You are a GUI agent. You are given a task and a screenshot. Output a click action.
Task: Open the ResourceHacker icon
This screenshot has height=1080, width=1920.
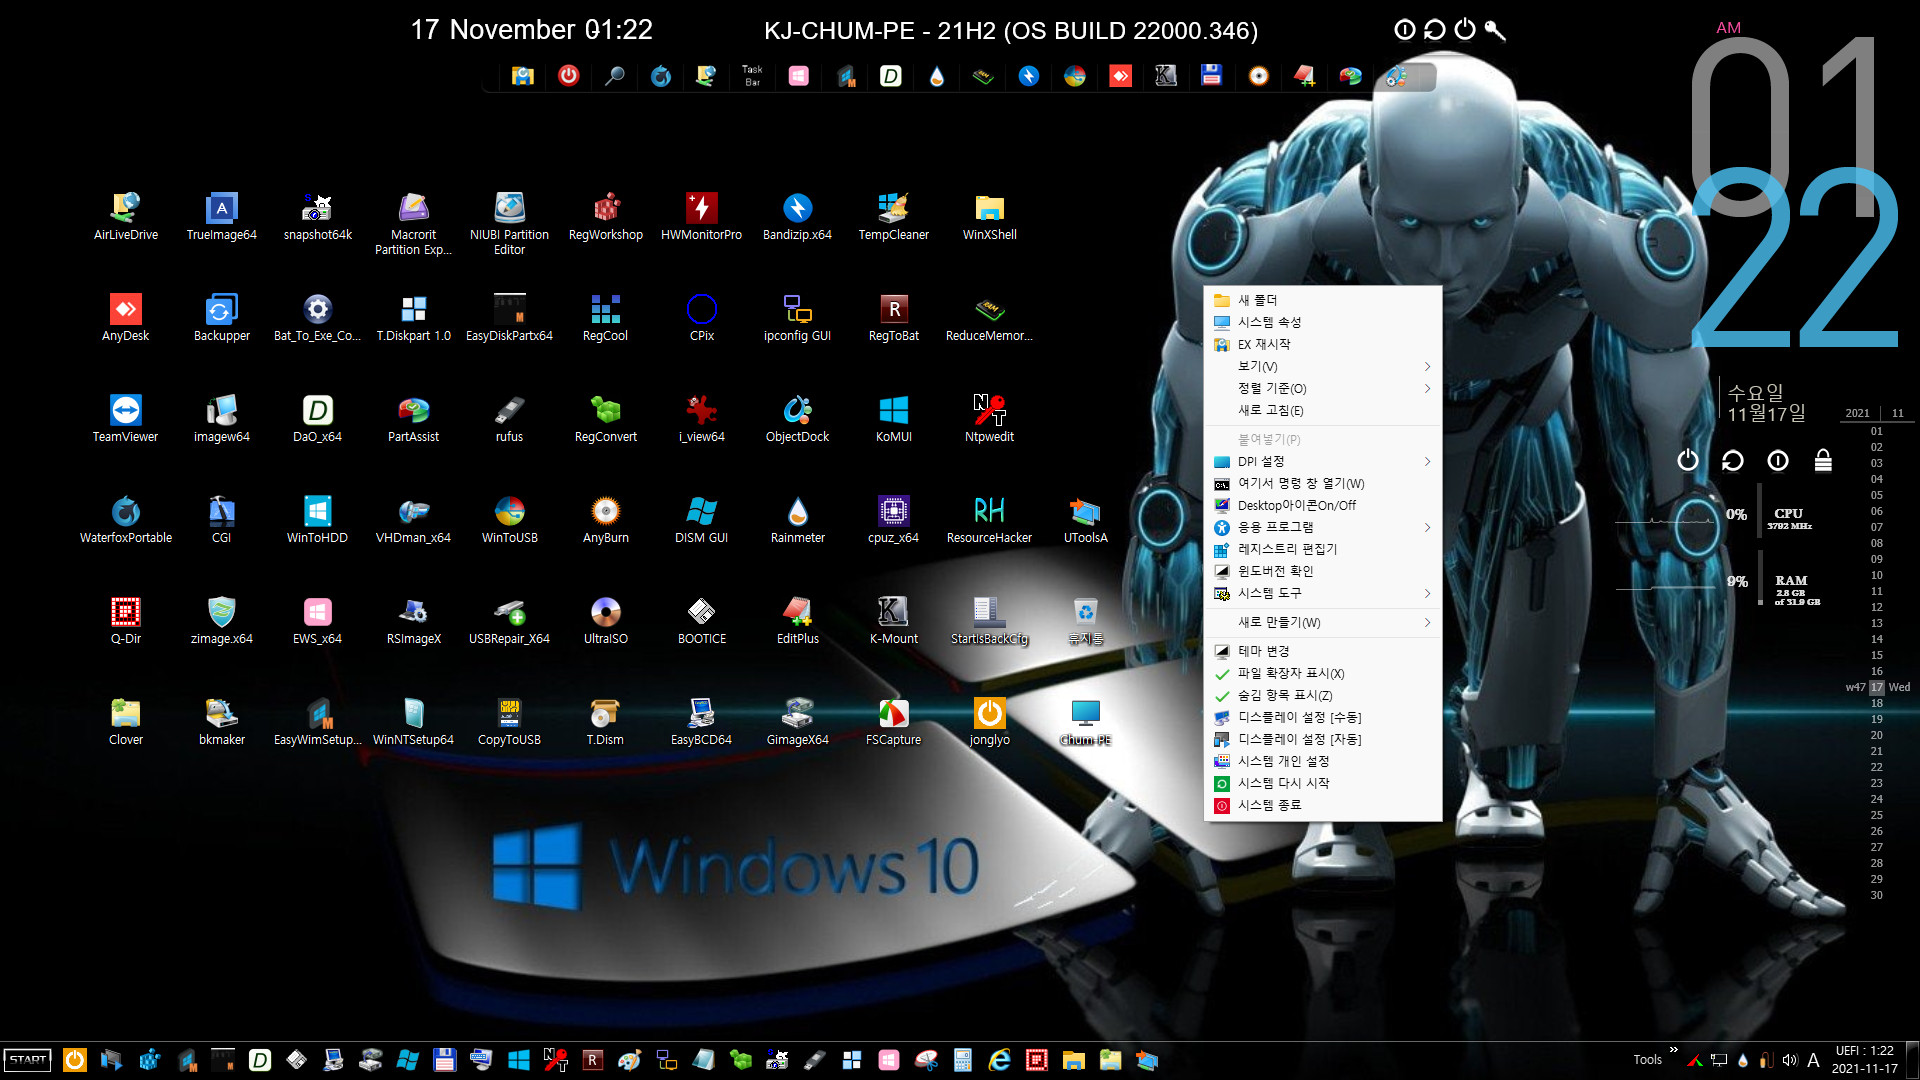tap(989, 519)
